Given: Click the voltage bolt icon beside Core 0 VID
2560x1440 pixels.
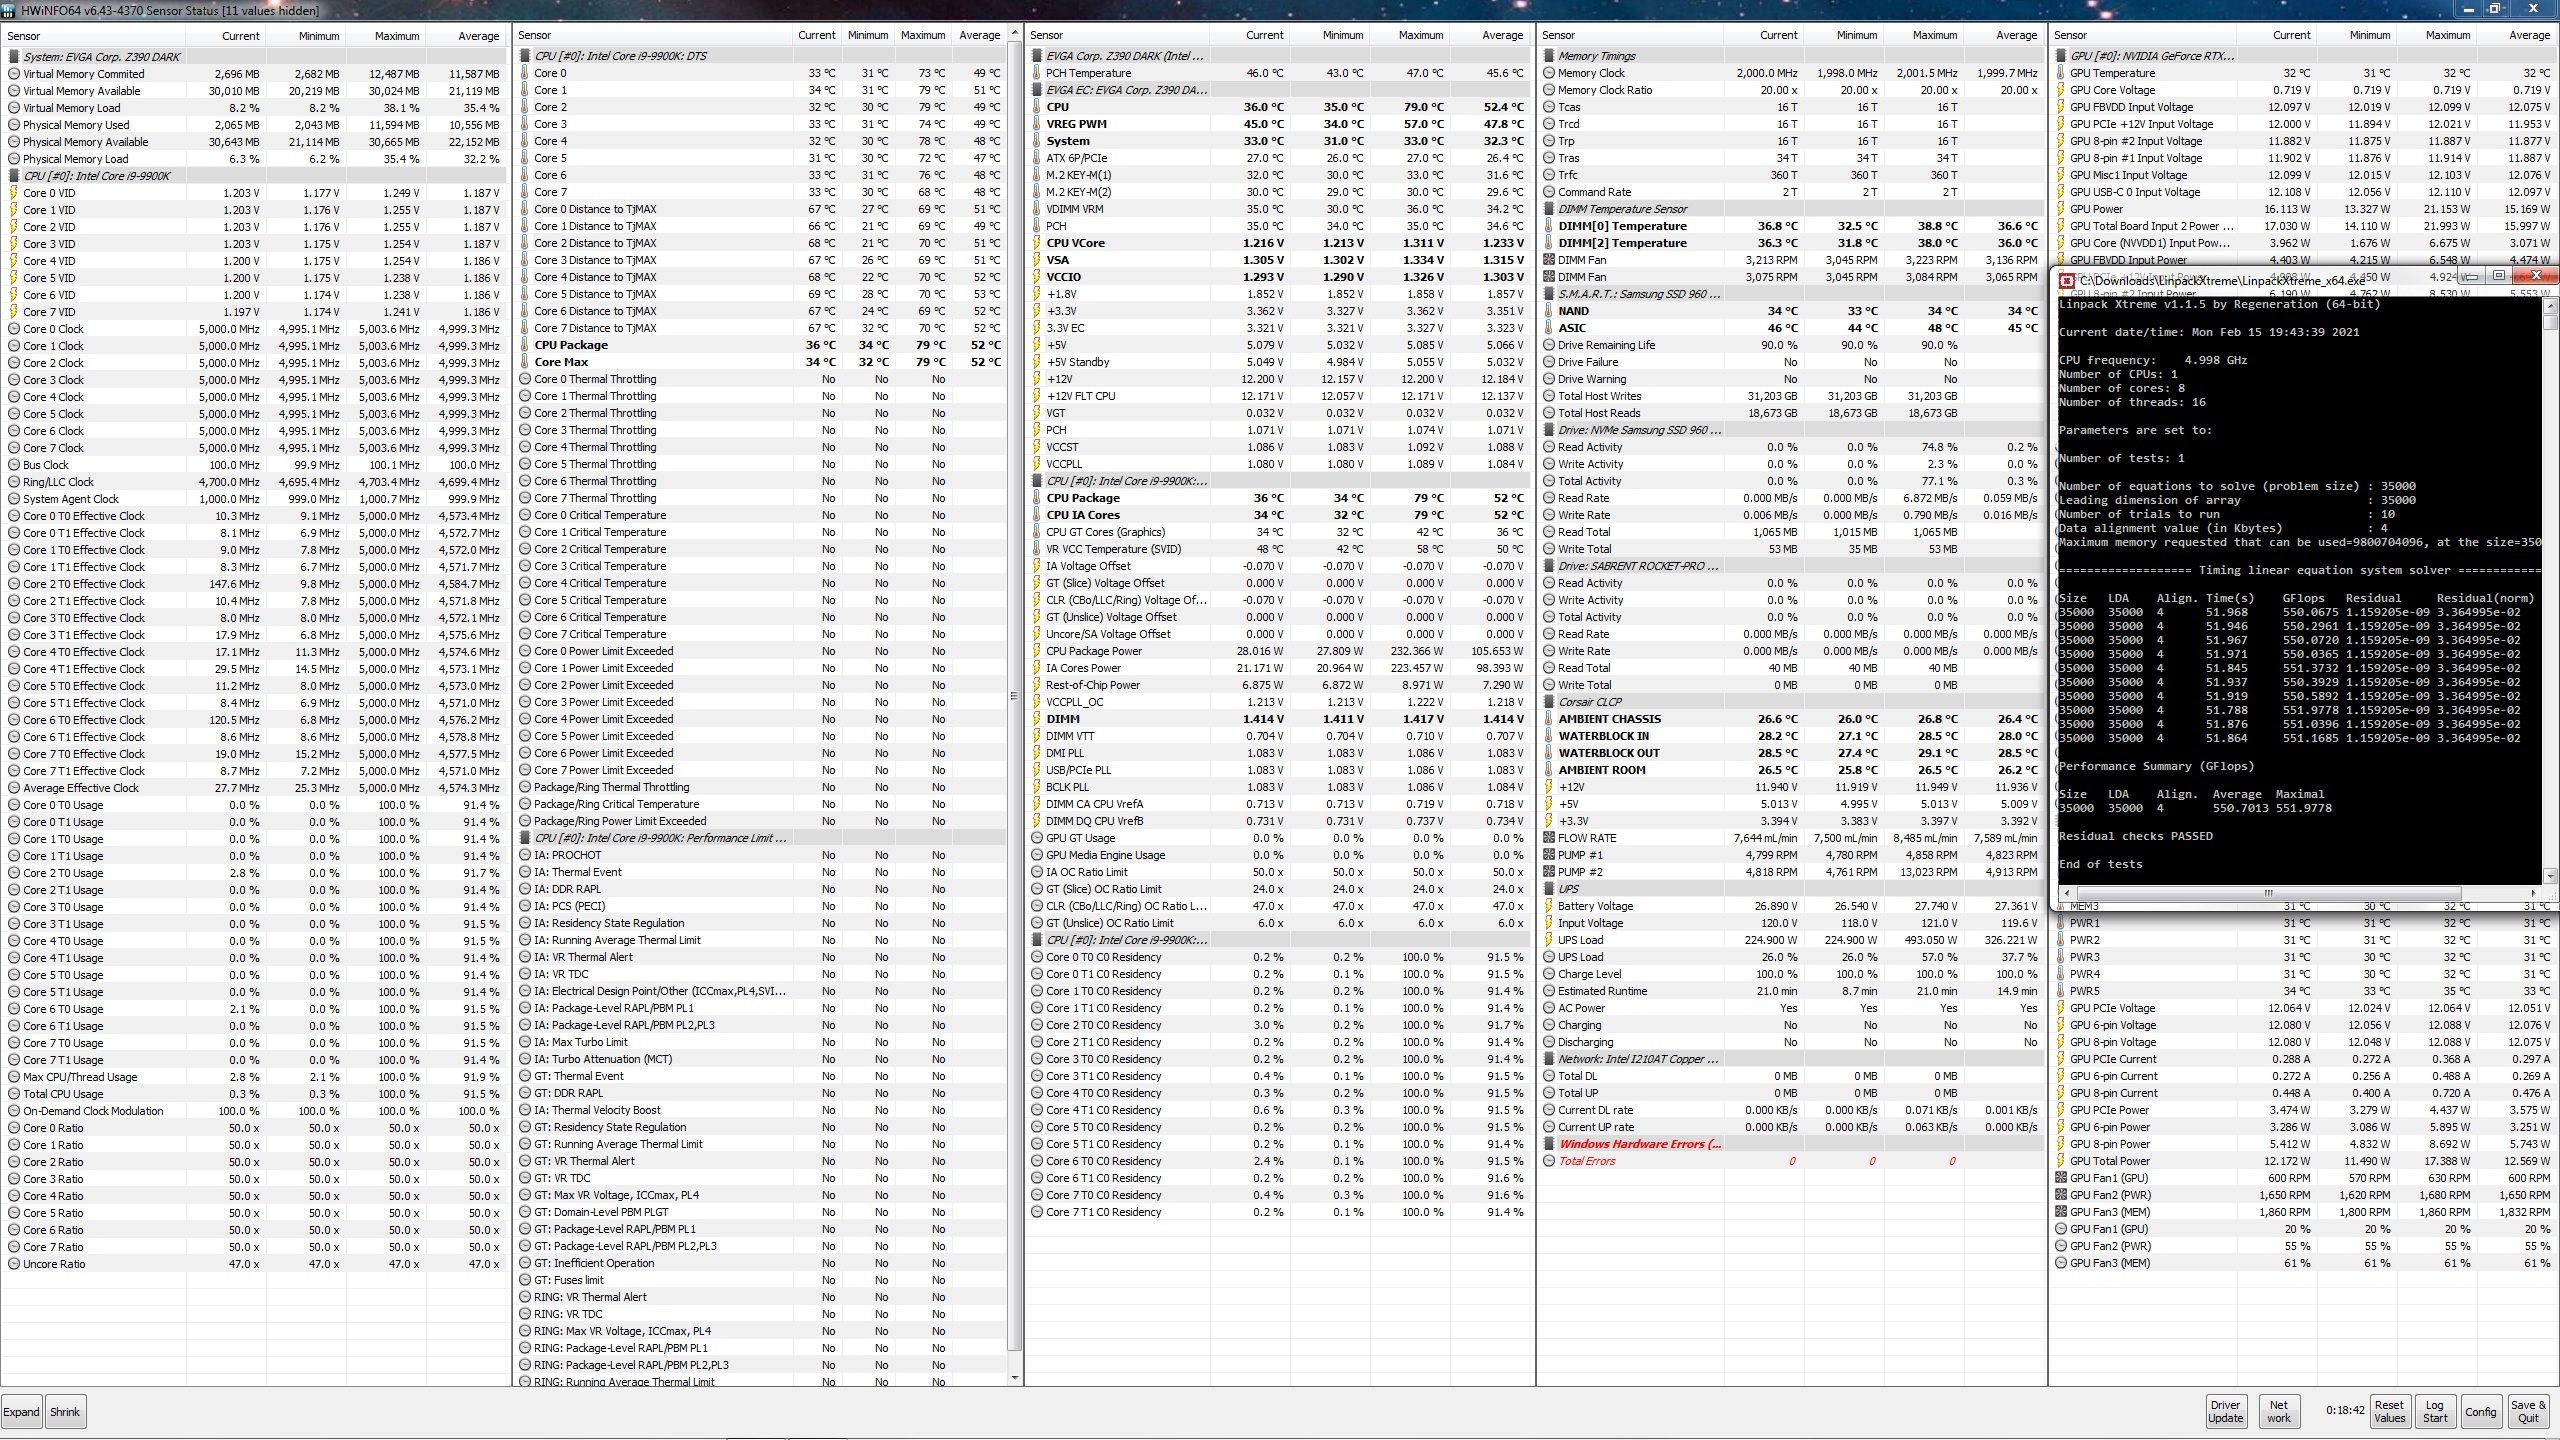Looking at the screenshot, I should pos(14,193).
